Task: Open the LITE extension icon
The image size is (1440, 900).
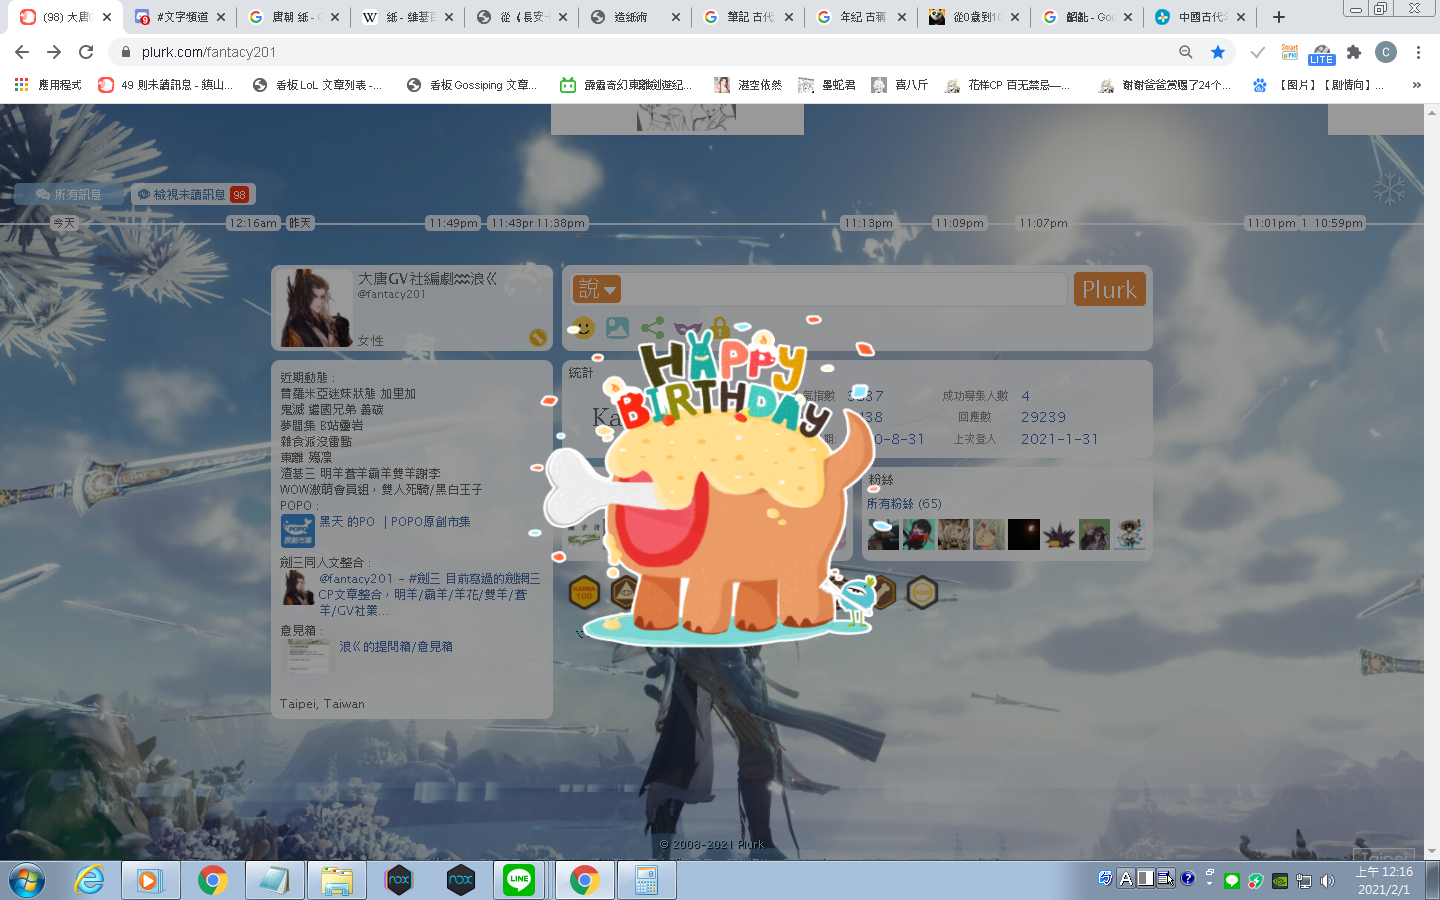Action: pyautogui.click(x=1322, y=53)
